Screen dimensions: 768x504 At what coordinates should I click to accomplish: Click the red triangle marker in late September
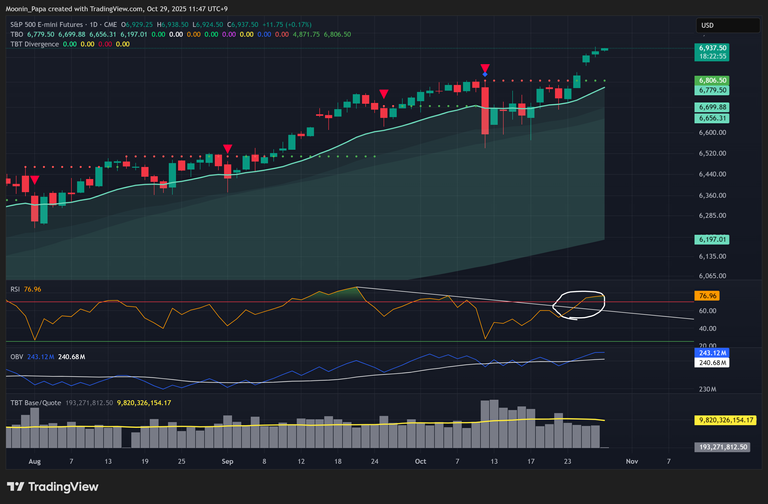(383, 93)
